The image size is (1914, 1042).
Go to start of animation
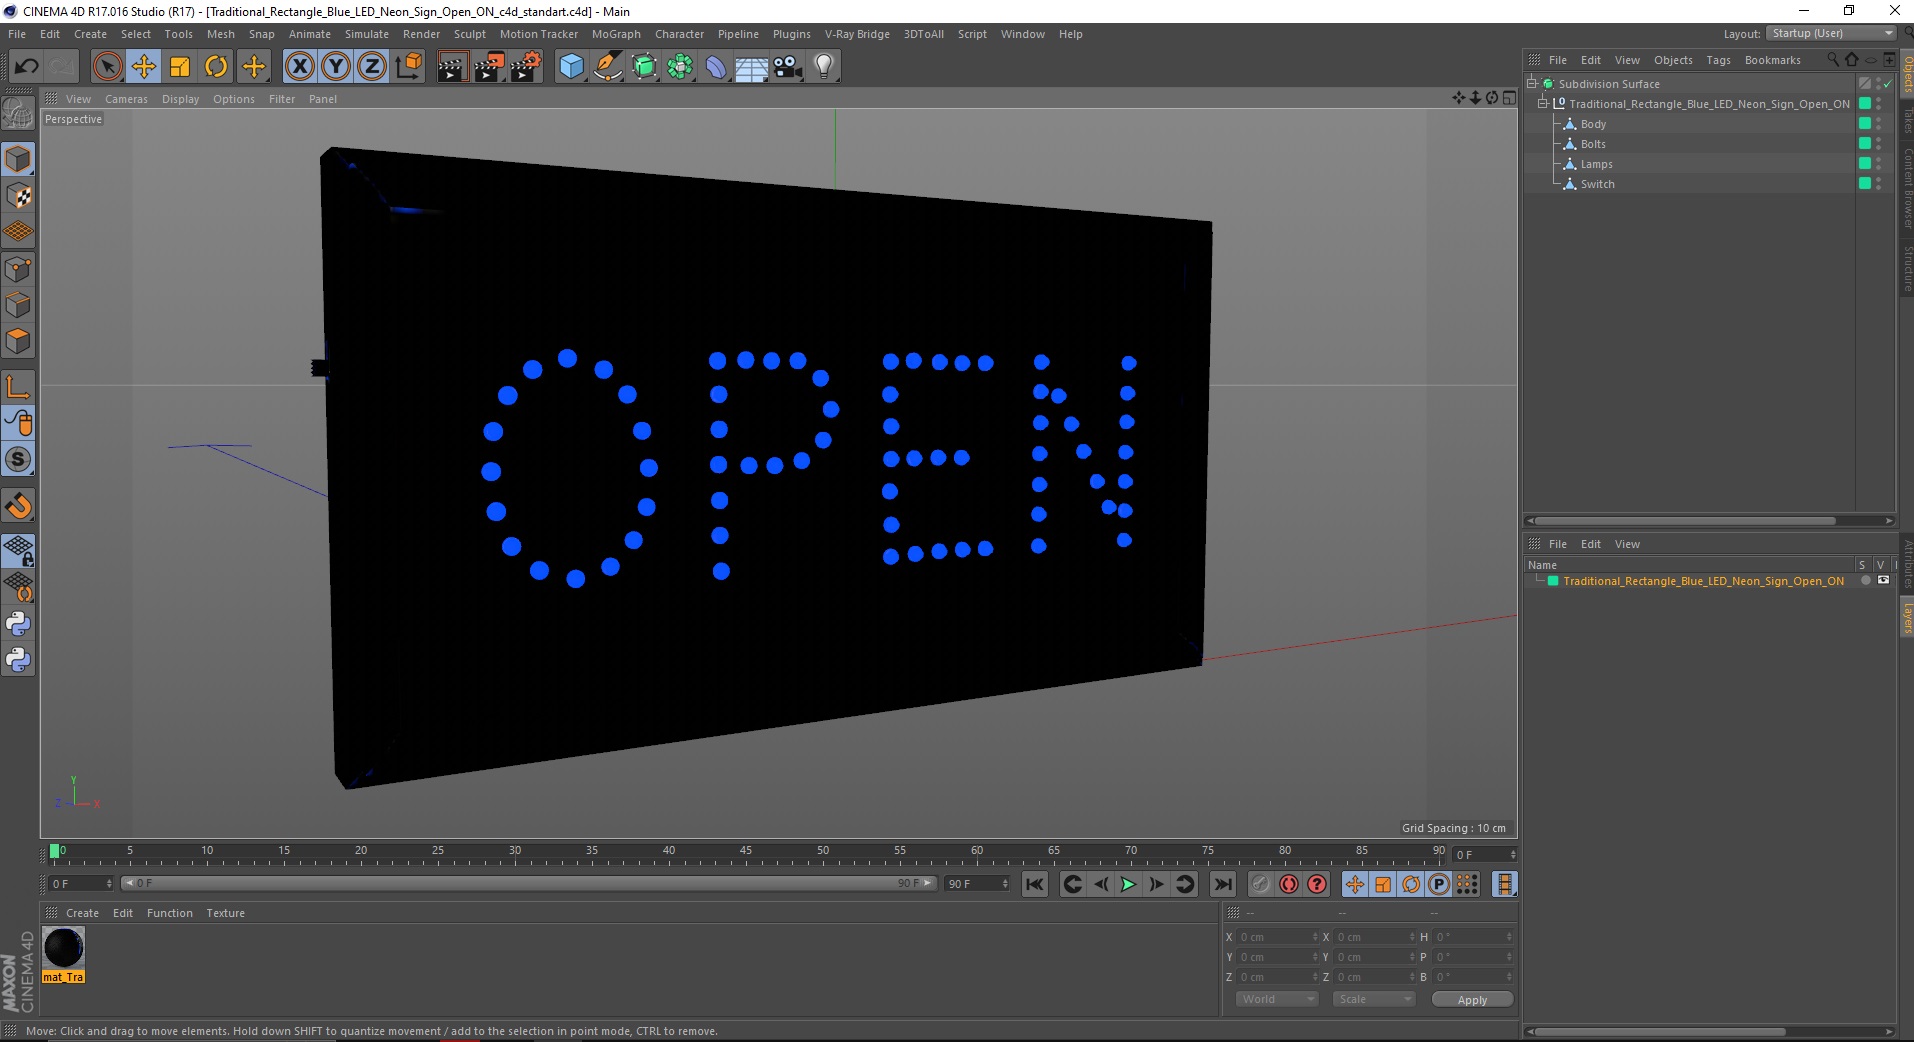[1035, 884]
